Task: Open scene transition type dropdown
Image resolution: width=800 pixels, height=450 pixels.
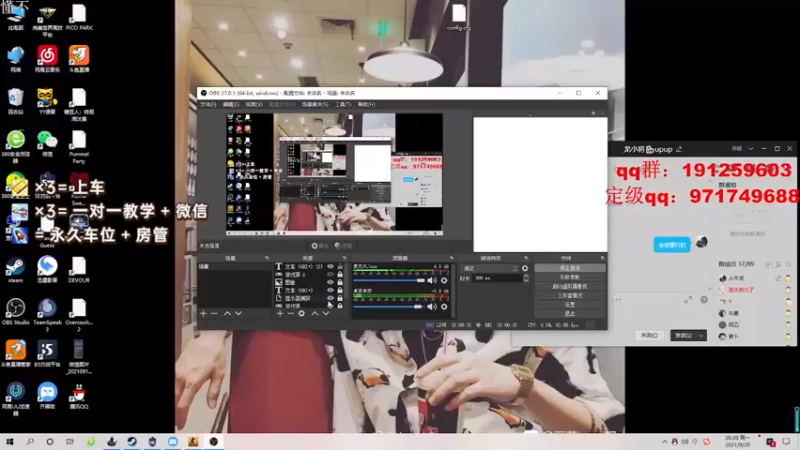Action: (489, 268)
